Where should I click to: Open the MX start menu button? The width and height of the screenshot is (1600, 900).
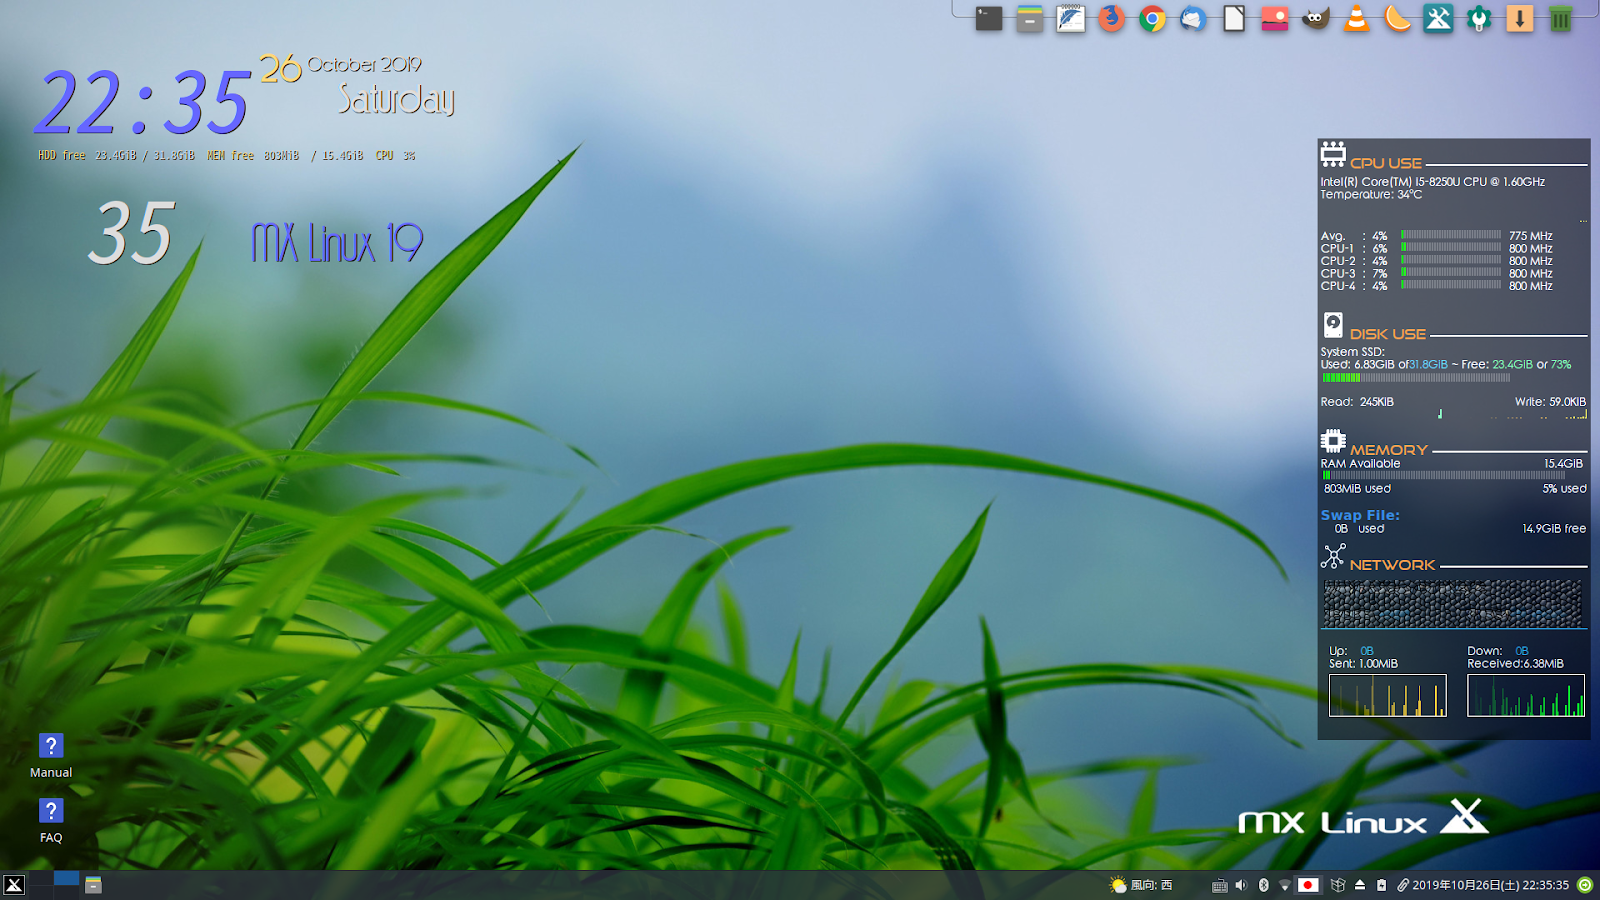14,885
